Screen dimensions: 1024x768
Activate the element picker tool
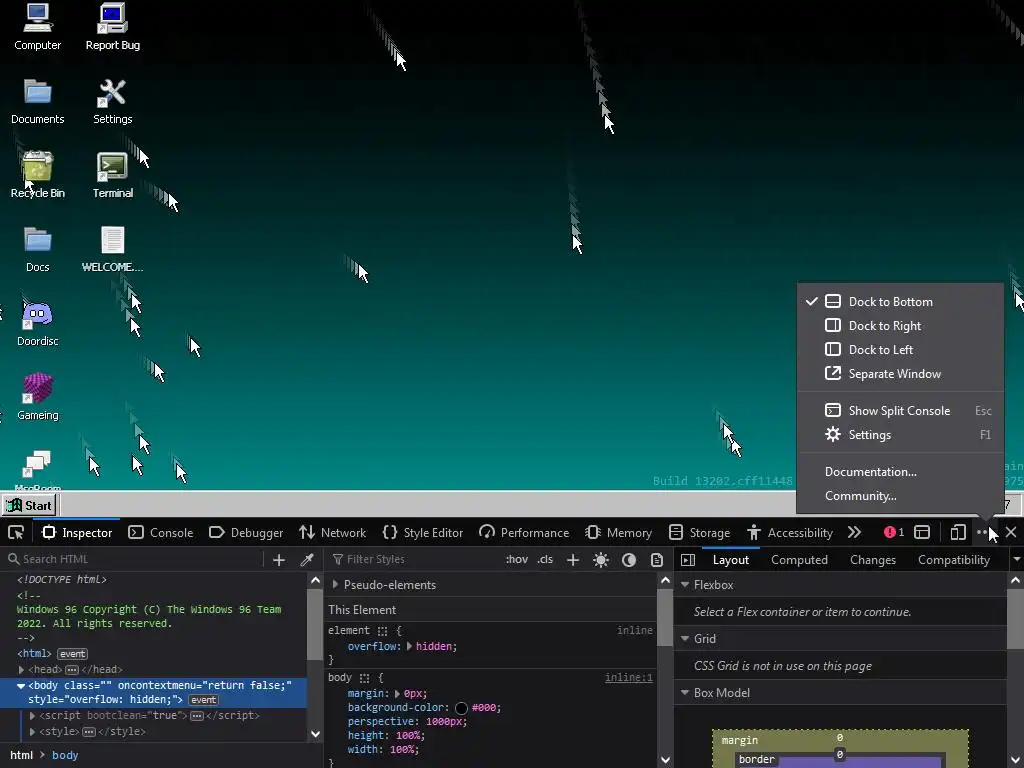(x=16, y=532)
